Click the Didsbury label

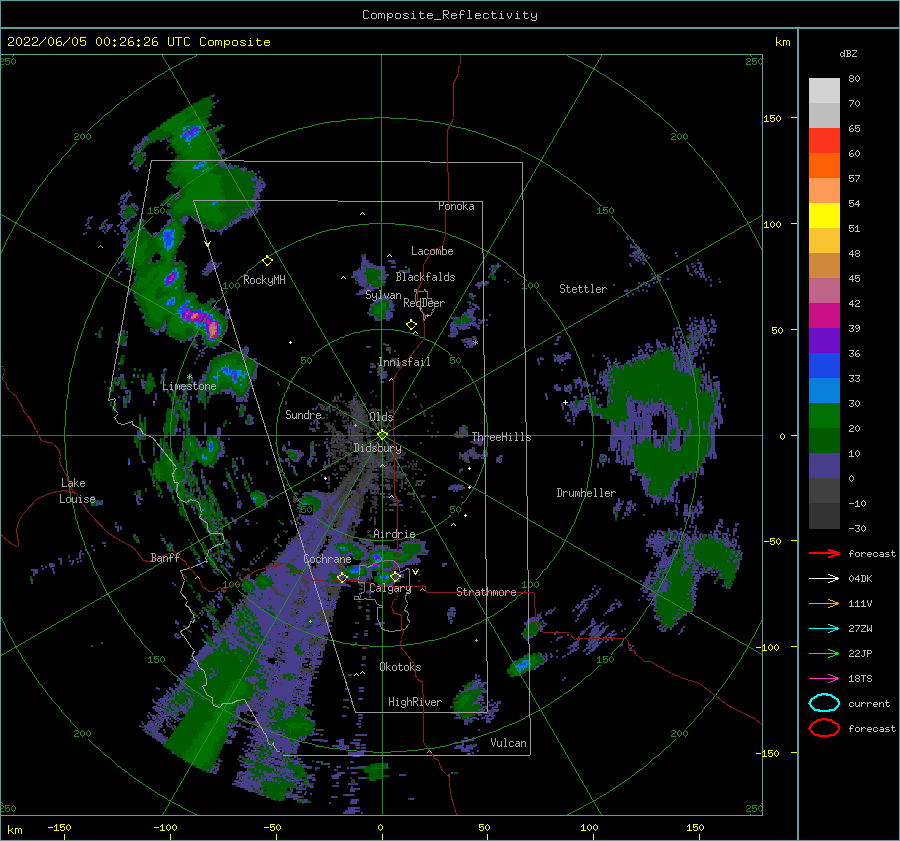click(x=377, y=448)
